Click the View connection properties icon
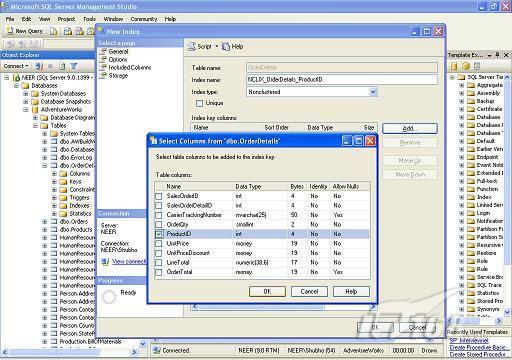The height and width of the screenshot is (360, 512). pos(105,262)
